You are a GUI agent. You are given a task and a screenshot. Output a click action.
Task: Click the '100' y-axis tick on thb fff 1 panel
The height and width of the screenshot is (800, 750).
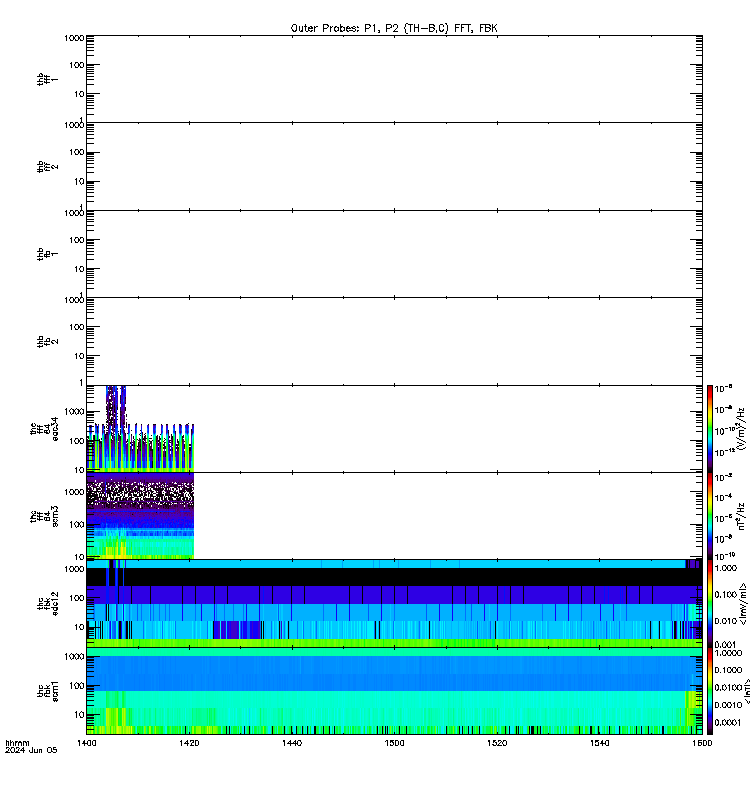click(x=77, y=65)
